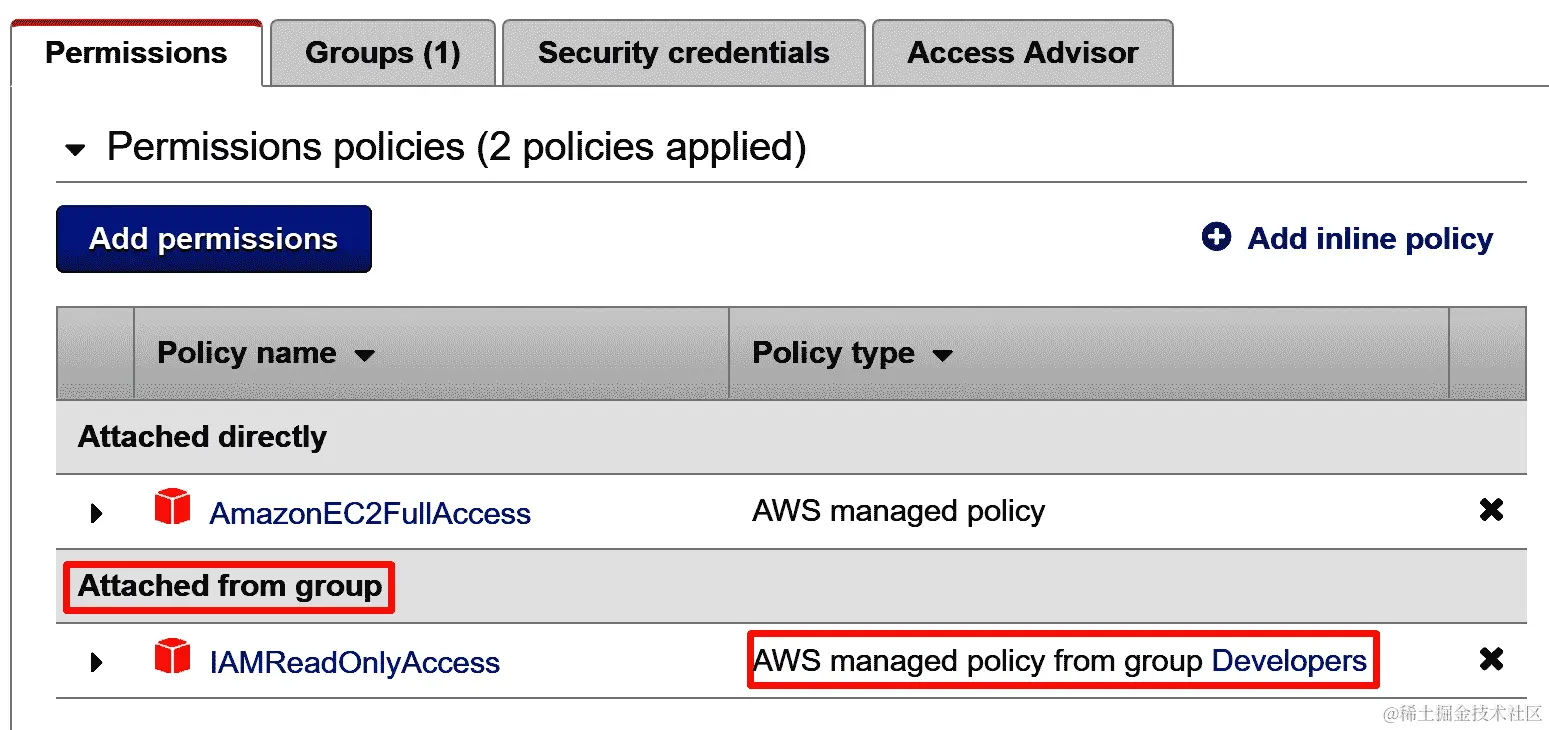Expand the IAMReadOnlyAccess policy row arrow
The image size is (1549, 730).
tap(97, 662)
